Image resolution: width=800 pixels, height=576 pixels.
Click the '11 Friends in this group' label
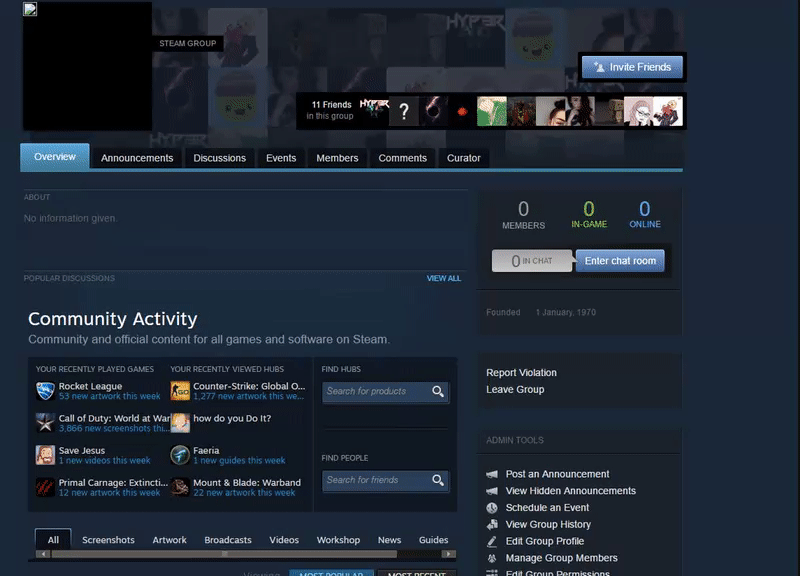point(330,111)
